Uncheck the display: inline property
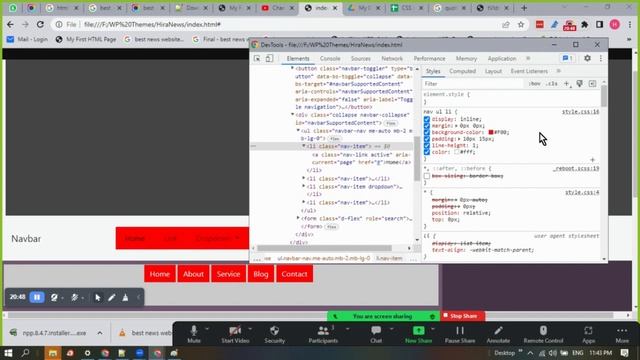Viewport: 640px width, 360px height. coord(427,119)
